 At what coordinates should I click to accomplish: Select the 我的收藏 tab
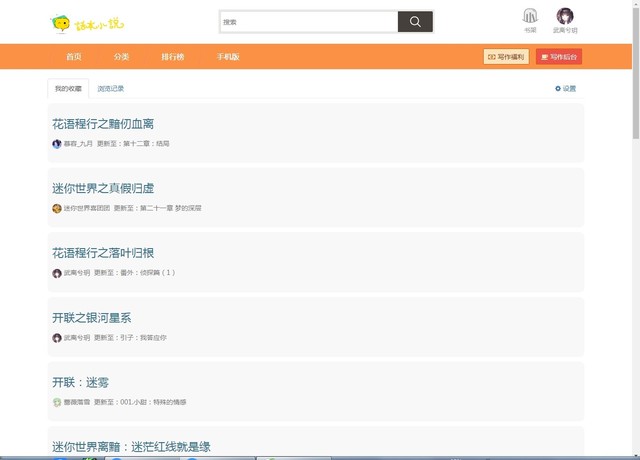[x=68, y=89]
